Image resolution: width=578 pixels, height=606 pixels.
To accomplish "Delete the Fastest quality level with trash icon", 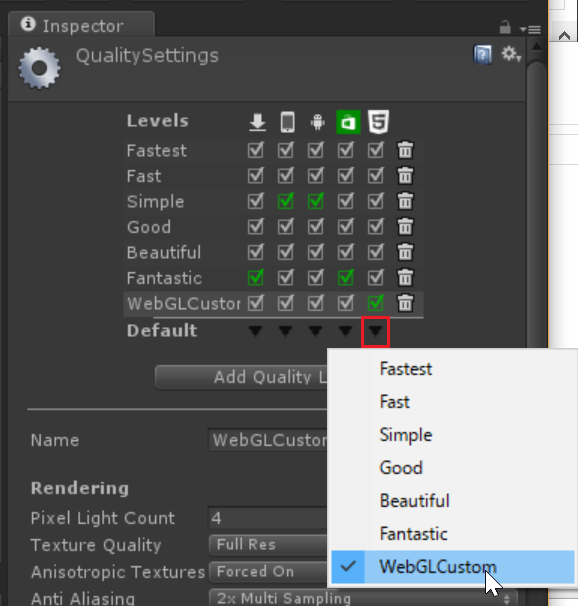I will pos(405,150).
